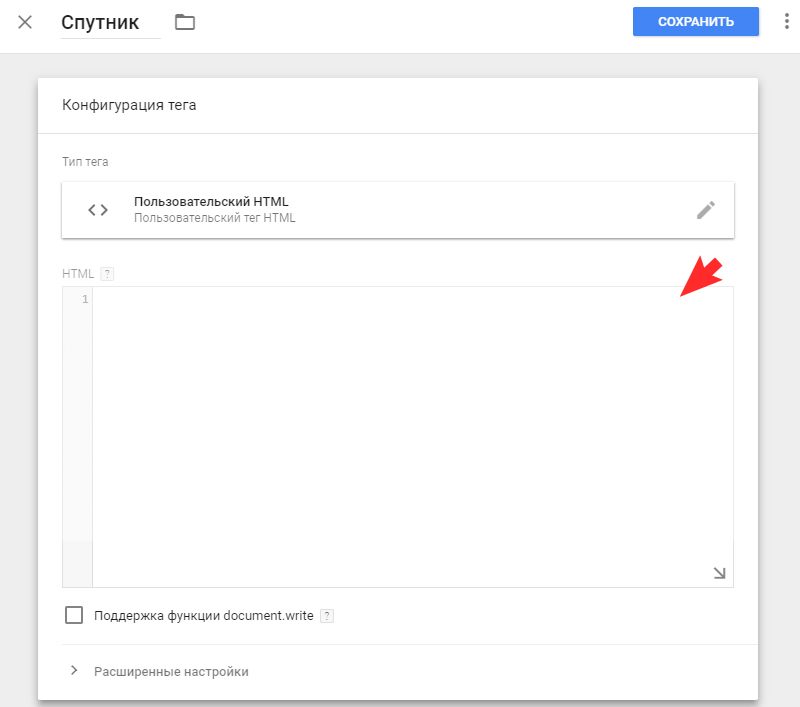This screenshot has height=707, width=800.
Task: Click the HTML field label
Action: [78, 274]
